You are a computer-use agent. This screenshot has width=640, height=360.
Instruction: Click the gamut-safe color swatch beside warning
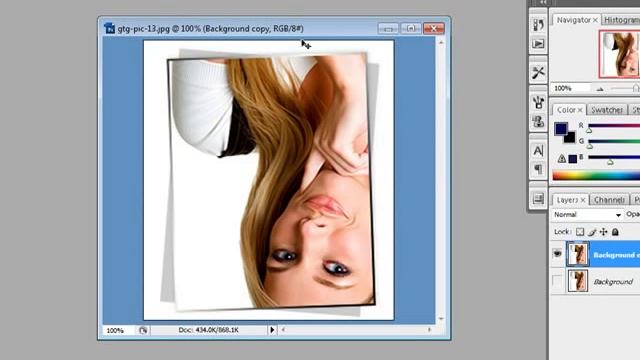point(573,159)
